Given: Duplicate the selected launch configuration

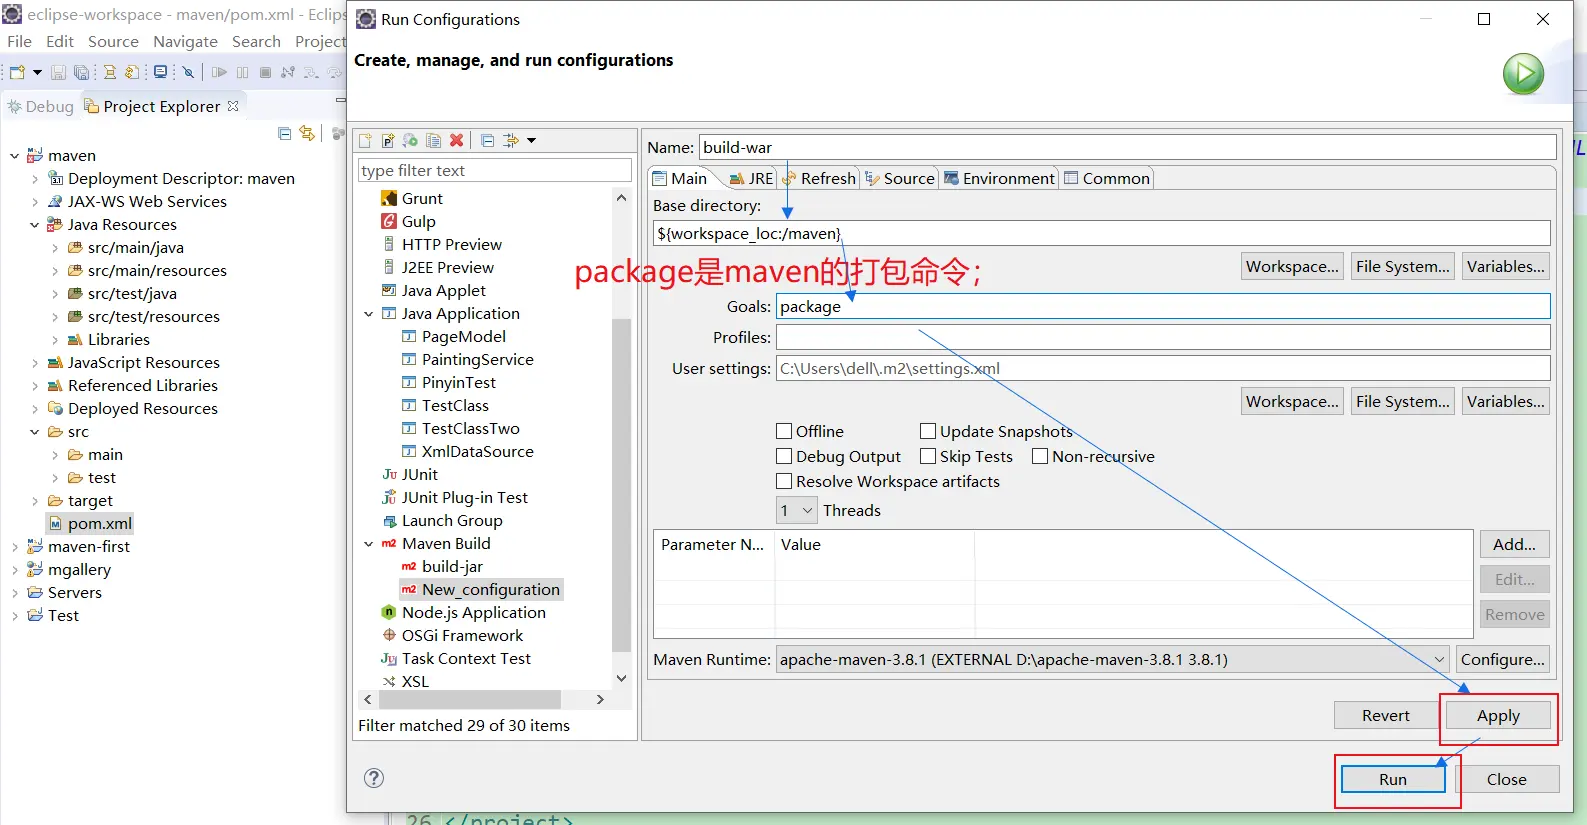Looking at the screenshot, I should [433, 141].
